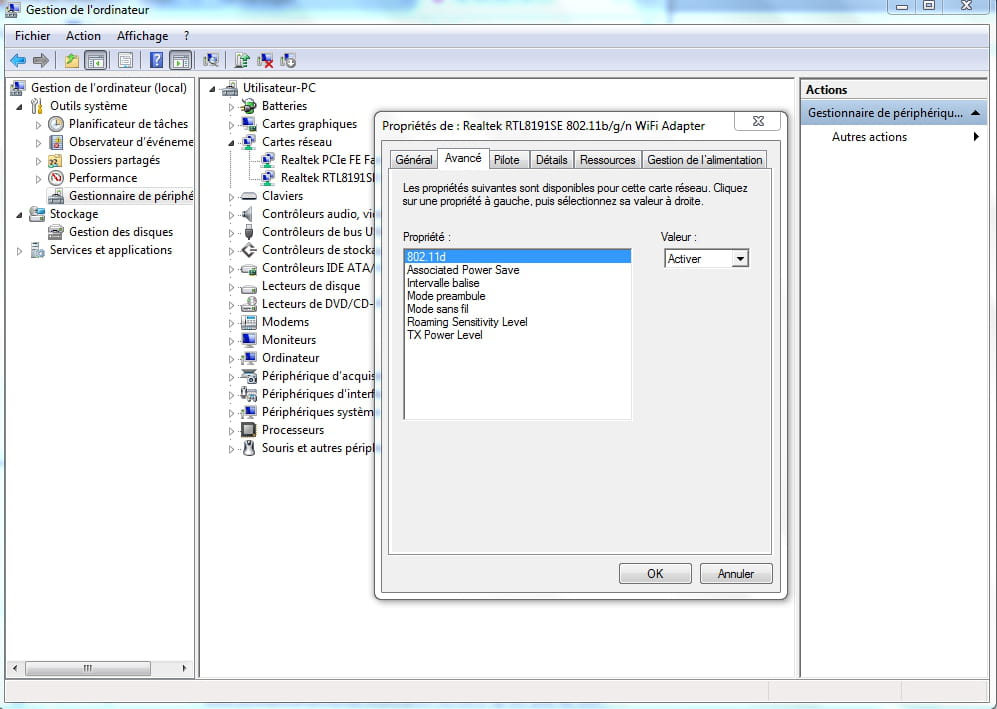The height and width of the screenshot is (709, 997).
Task: Click the uninstall device red X icon
Action: click(x=265, y=60)
